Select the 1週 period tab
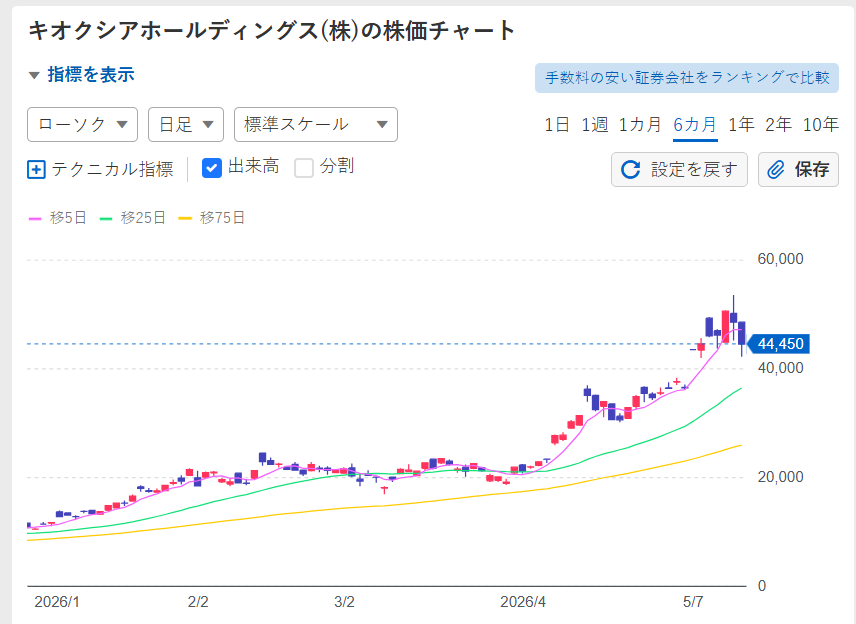856x624 pixels. click(594, 124)
